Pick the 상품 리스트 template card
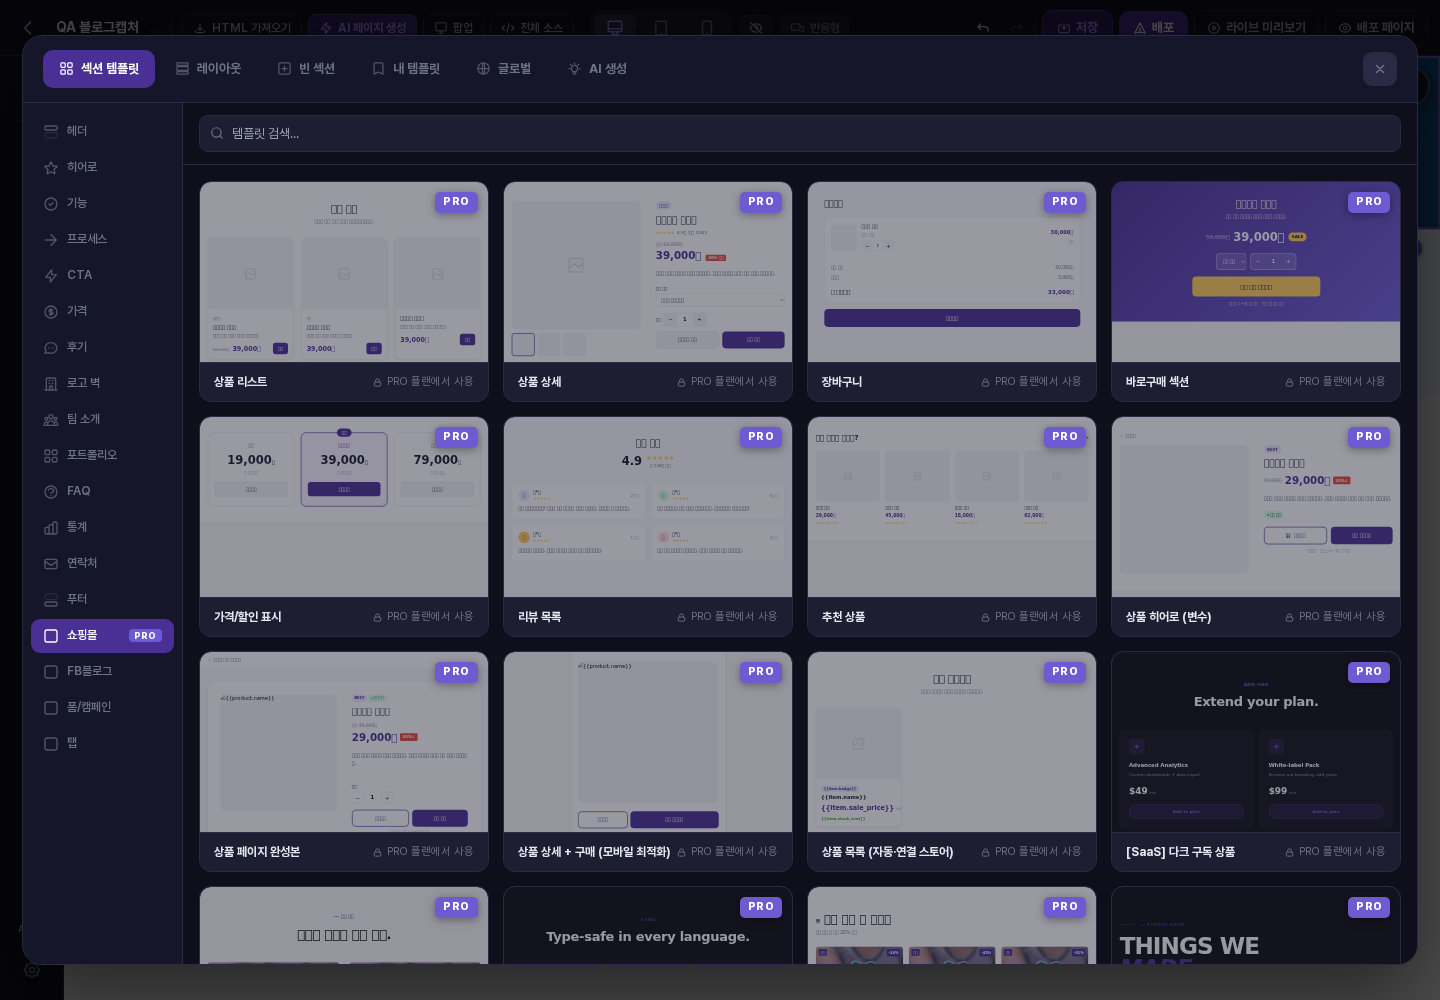Viewport: 1440px width, 1000px height. (344, 292)
